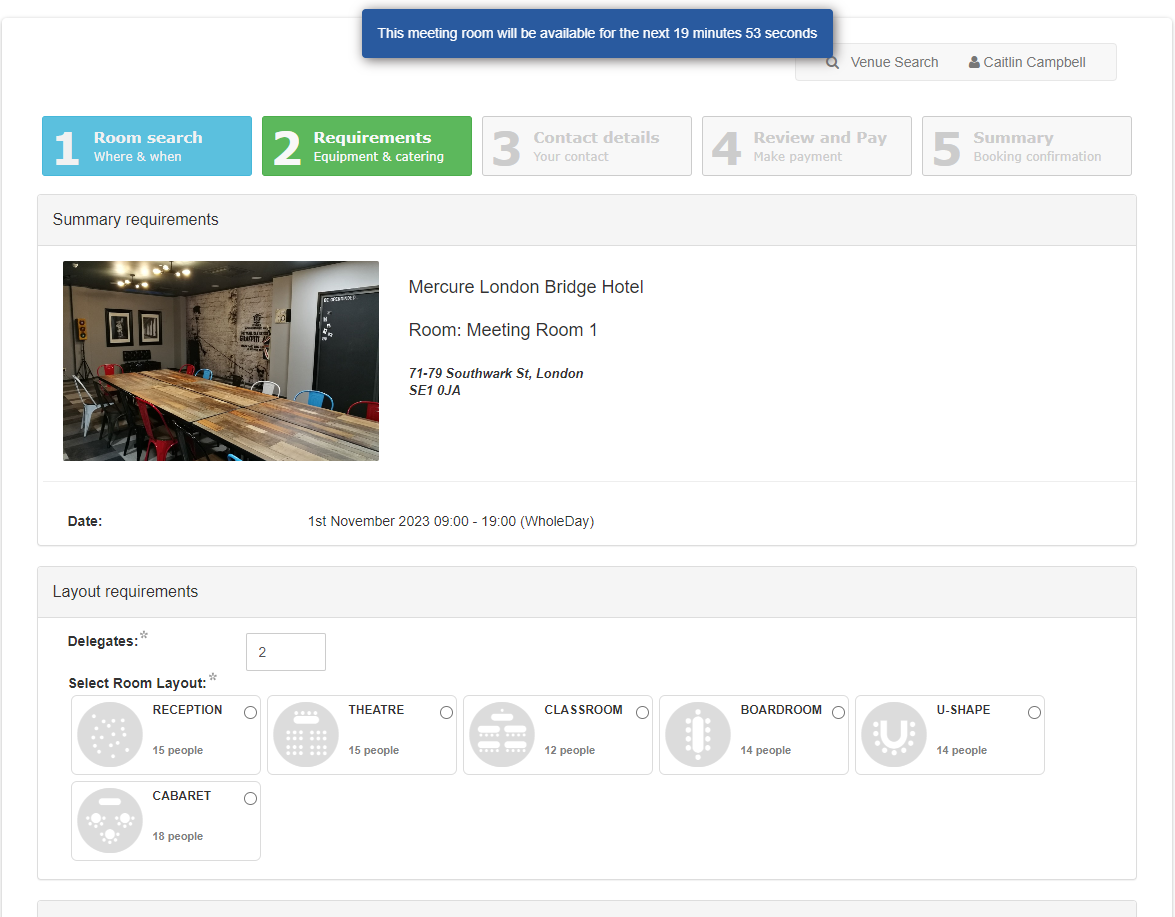Click the 'SE1 0JA' postcode text

coord(435,390)
